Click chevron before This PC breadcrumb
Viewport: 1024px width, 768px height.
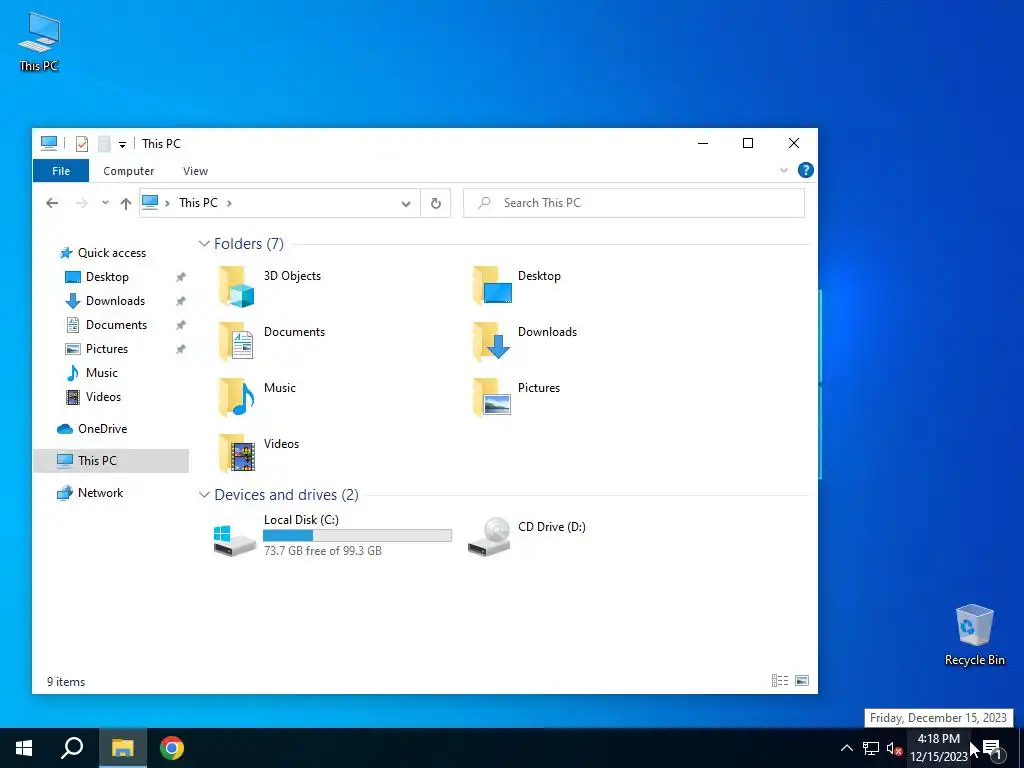click(167, 203)
